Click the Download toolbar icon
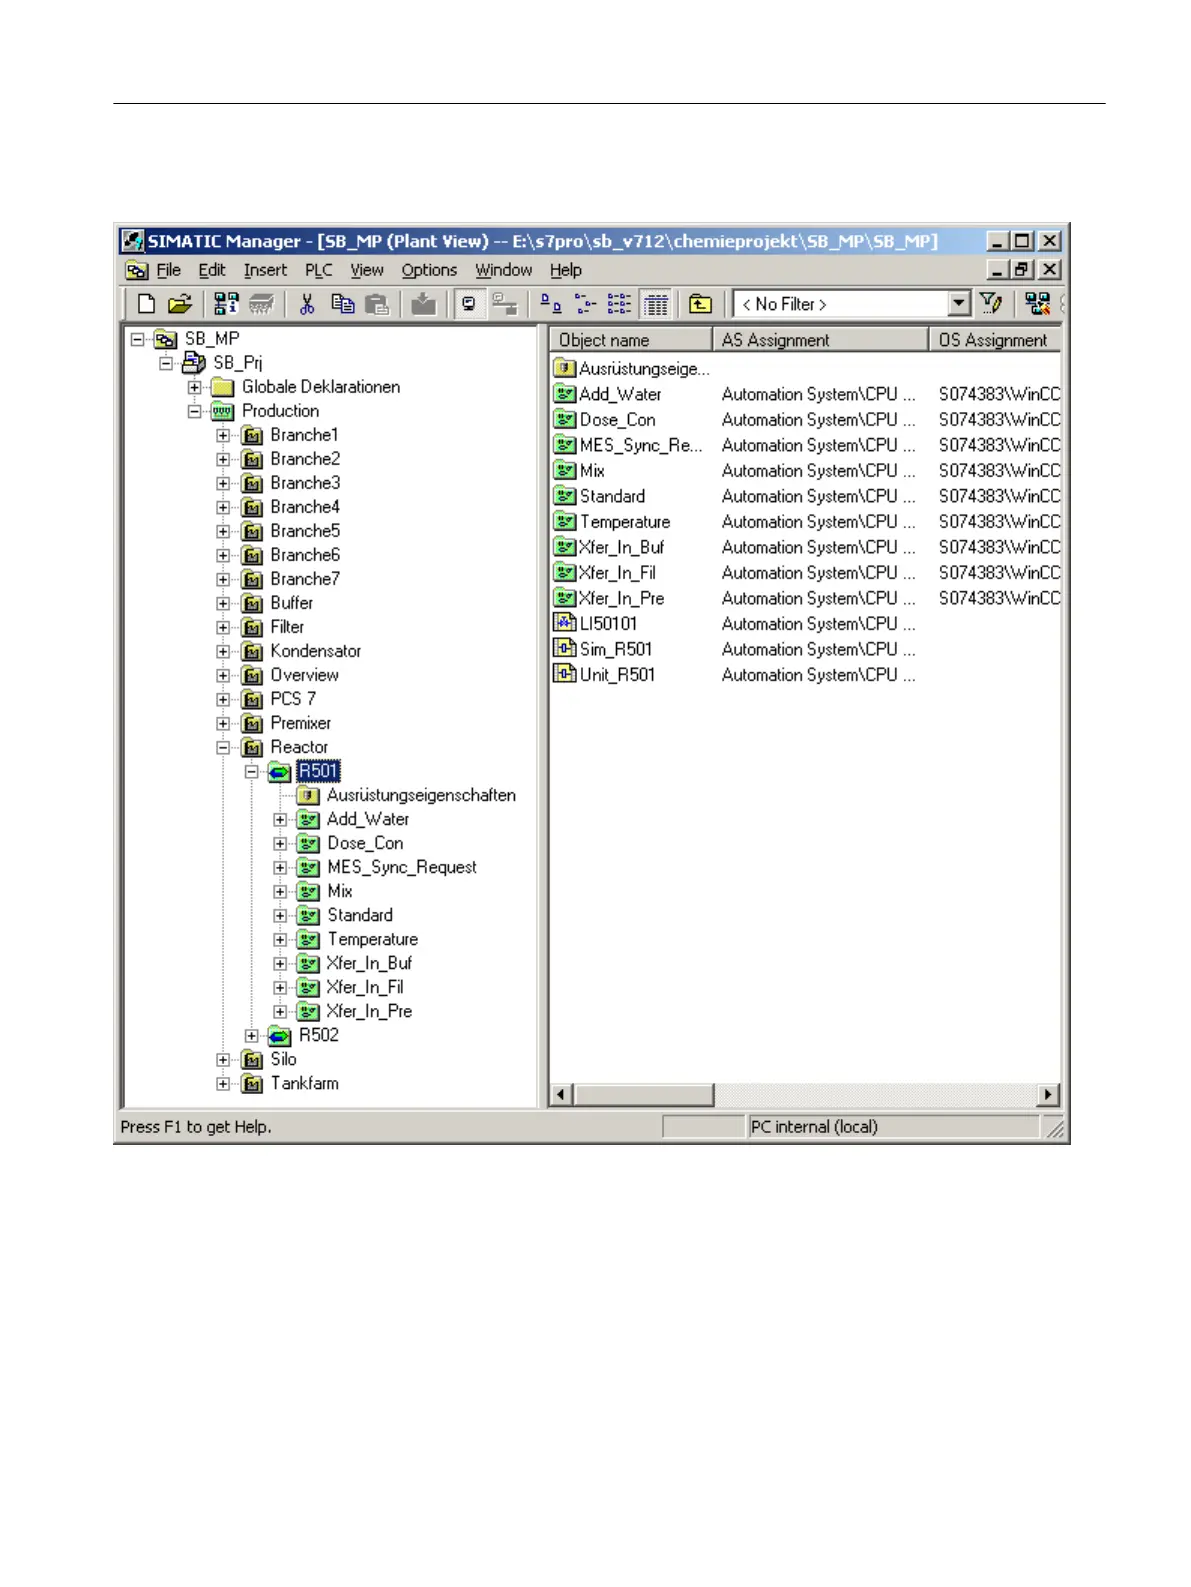Viewport: 1191px width, 1587px height. tap(424, 304)
